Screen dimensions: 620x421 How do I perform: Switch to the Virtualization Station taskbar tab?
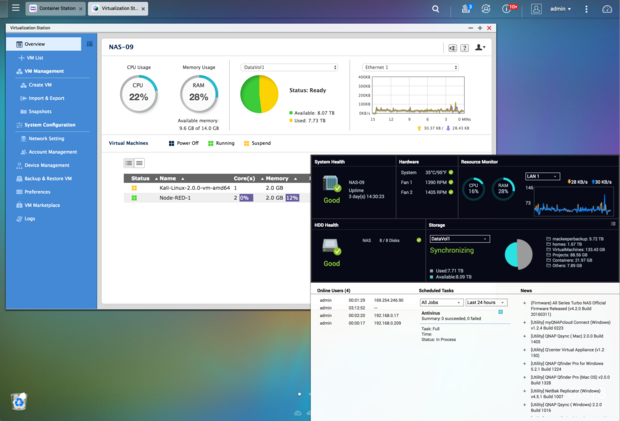(x=118, y=8)
